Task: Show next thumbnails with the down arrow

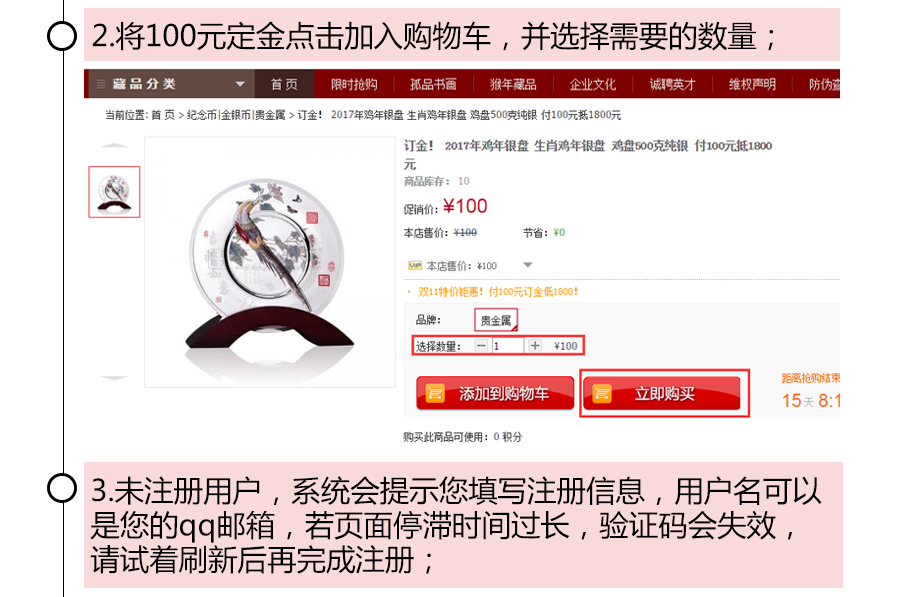Action: click(x=114, y=378)
